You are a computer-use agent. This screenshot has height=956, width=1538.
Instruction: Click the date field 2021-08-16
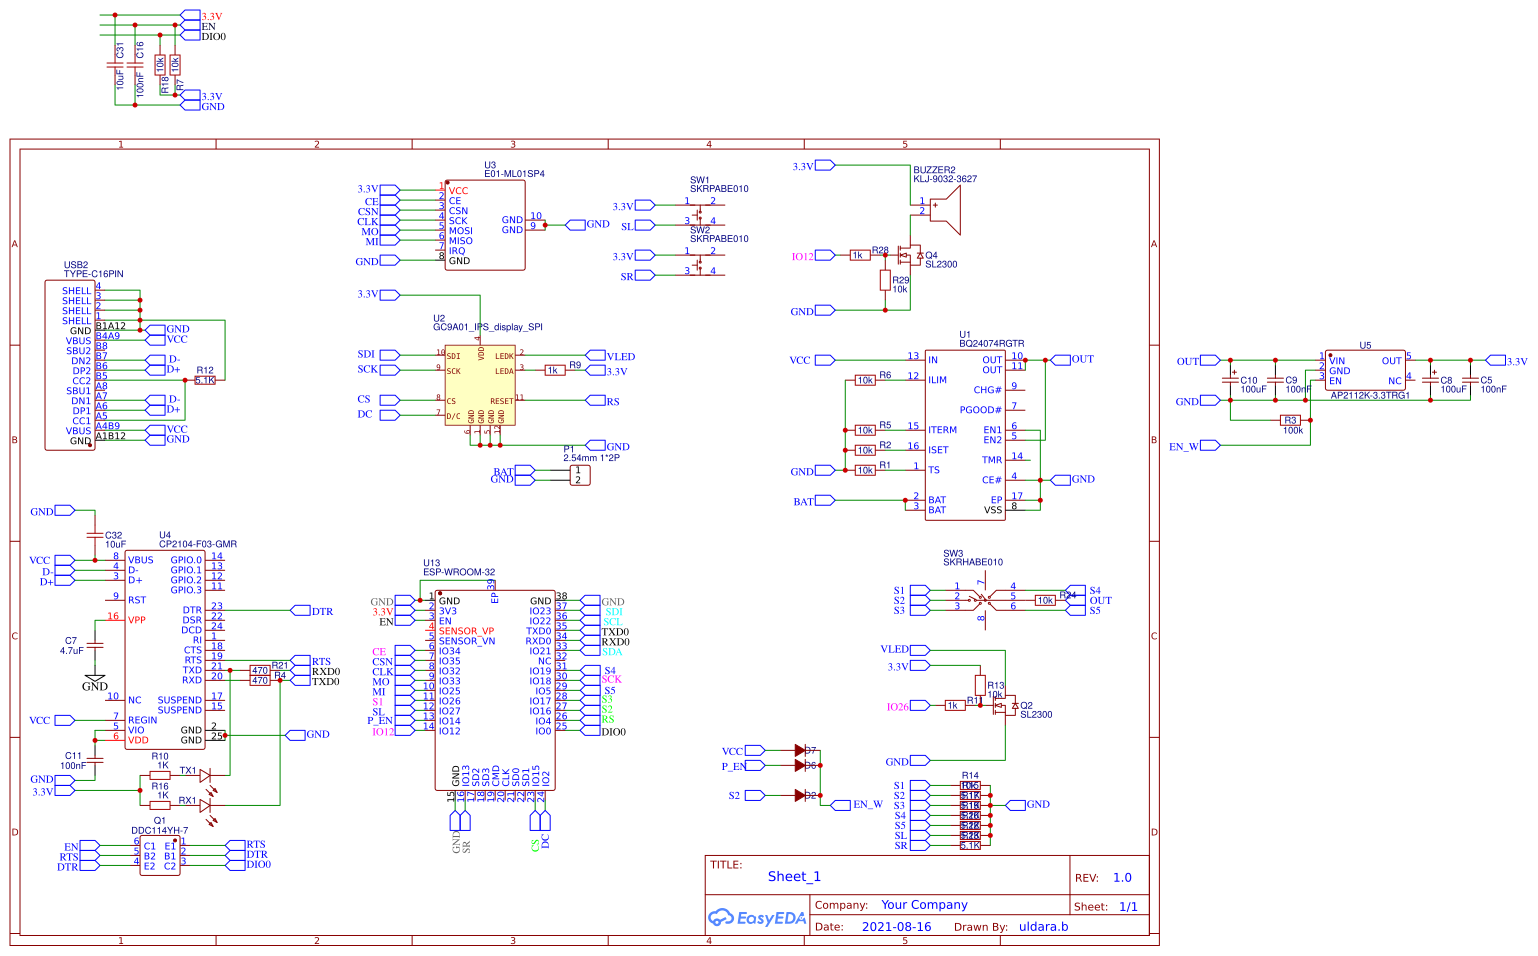click(895, 926)
